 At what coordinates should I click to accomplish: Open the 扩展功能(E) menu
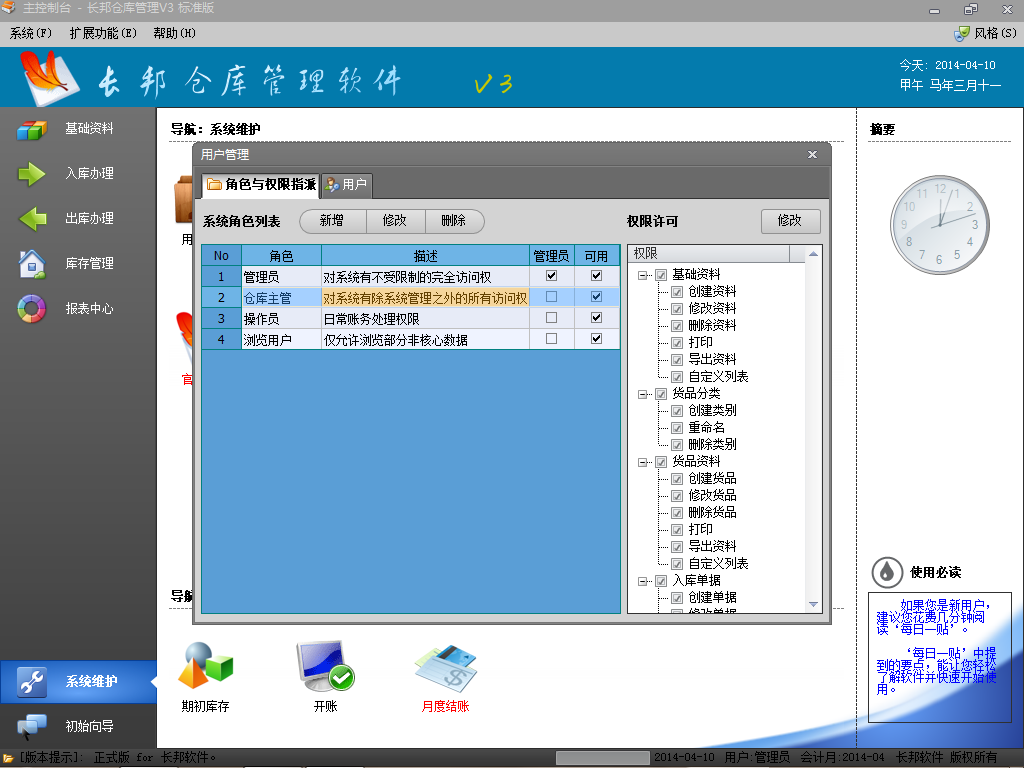pyautogui.click(x=103, y=33)
